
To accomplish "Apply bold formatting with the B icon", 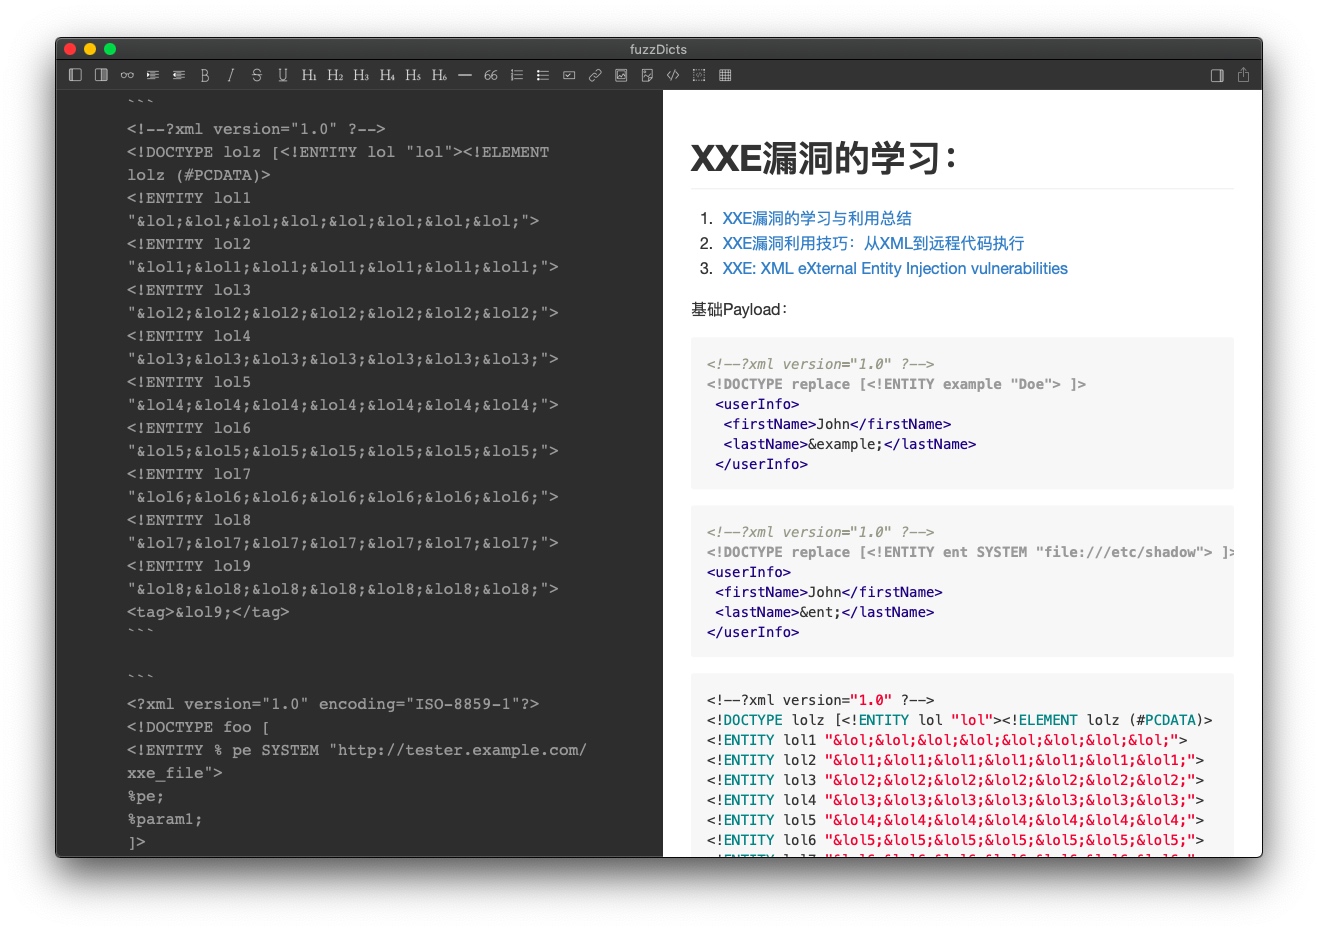I will tap(205, 75).
